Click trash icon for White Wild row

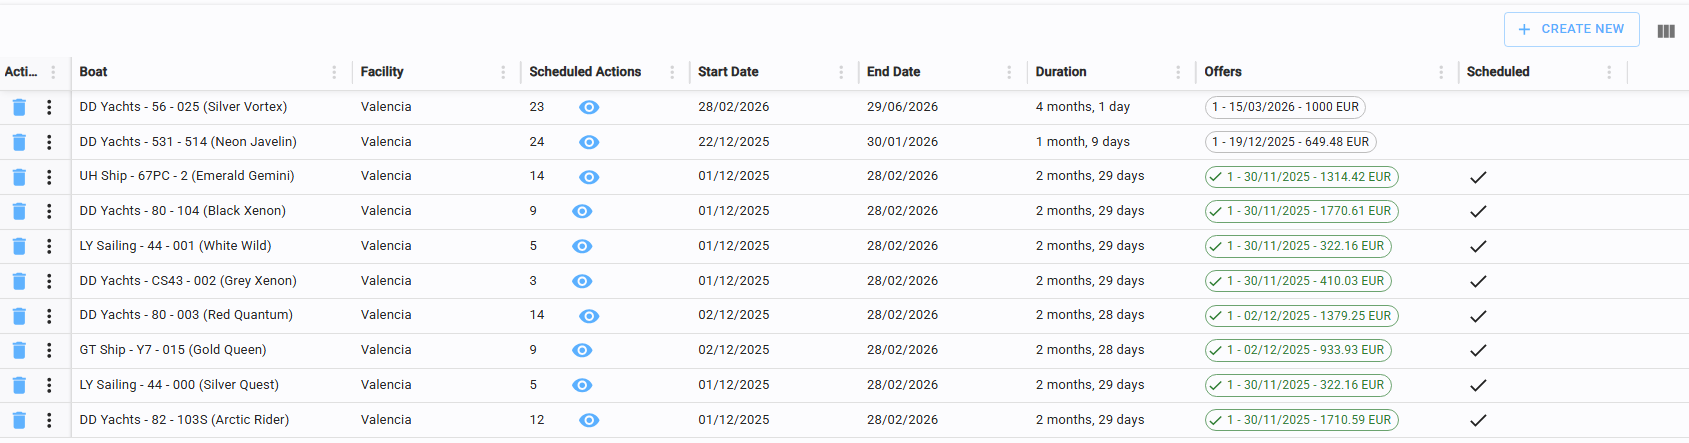click(19, 247)
